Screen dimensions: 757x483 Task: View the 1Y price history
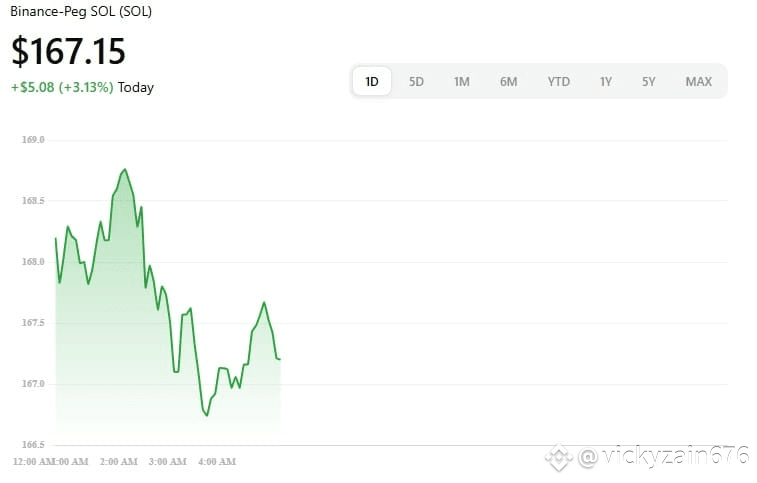coord(606,82)
